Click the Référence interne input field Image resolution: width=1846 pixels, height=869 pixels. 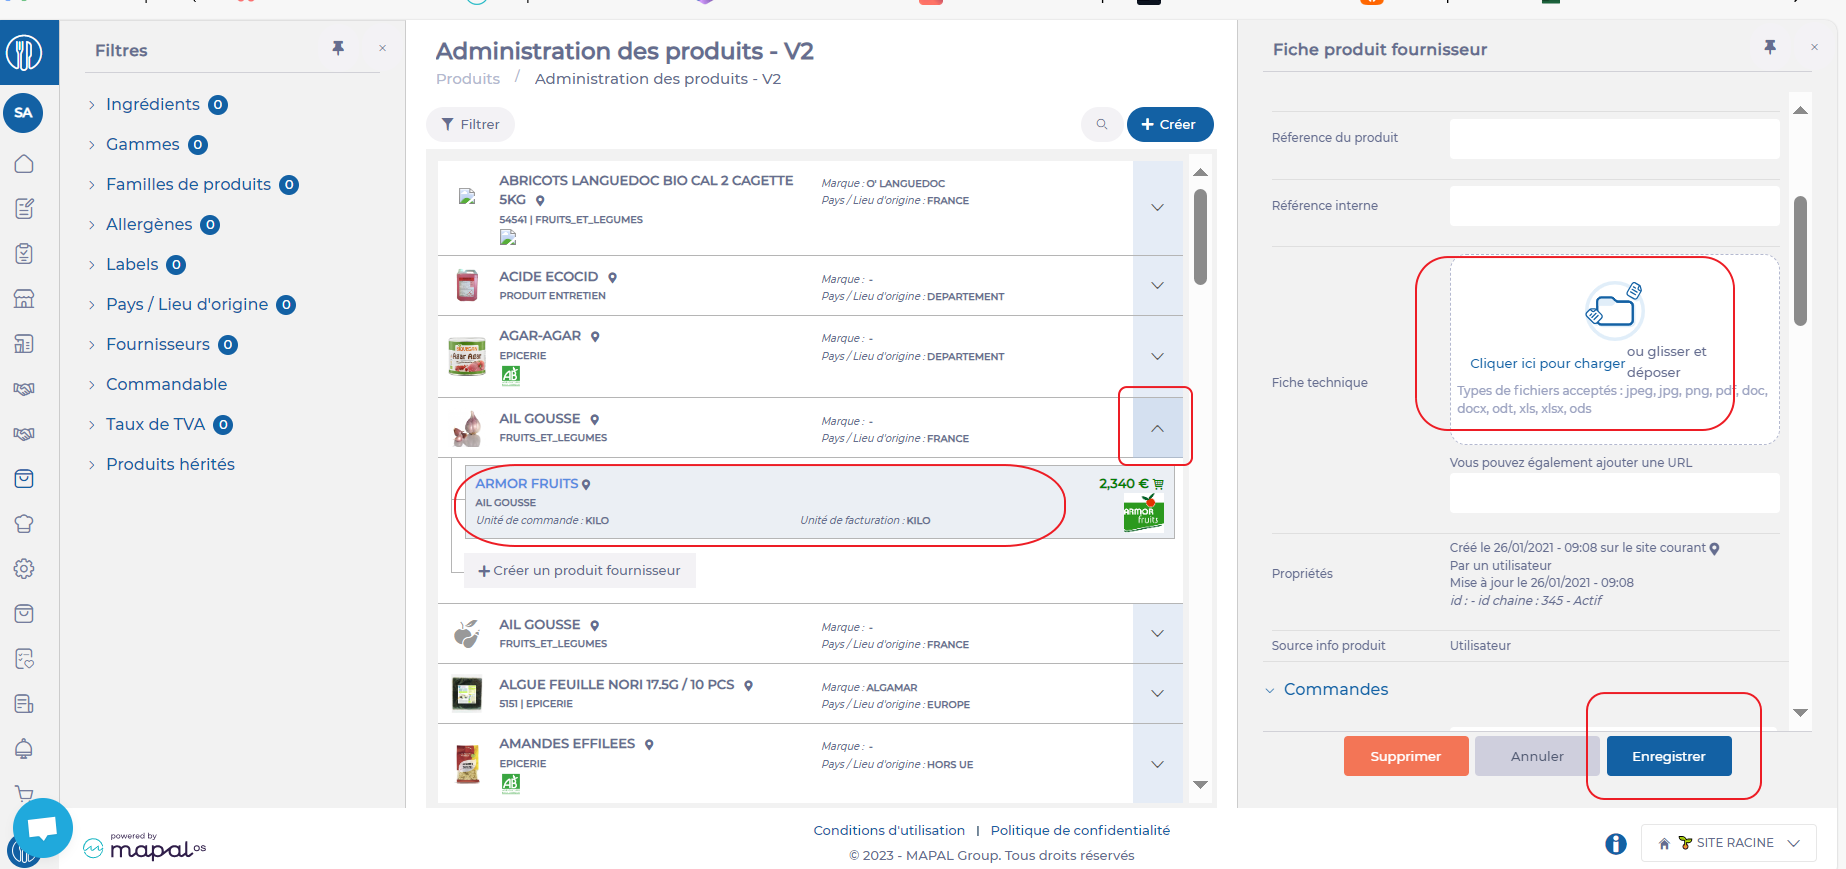point(1614,206)
